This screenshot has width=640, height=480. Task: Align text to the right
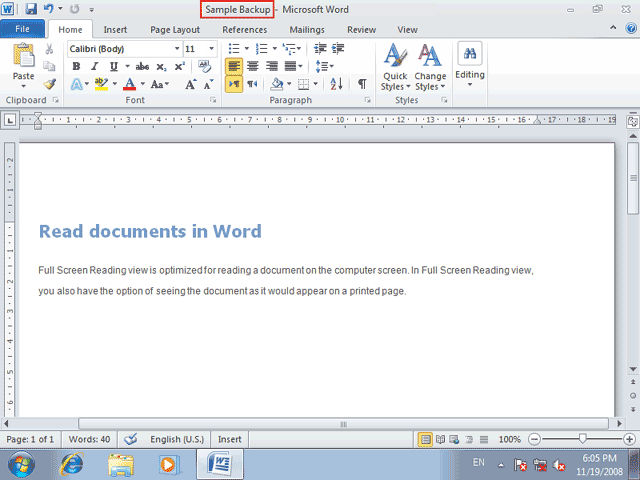coord(271,66)
